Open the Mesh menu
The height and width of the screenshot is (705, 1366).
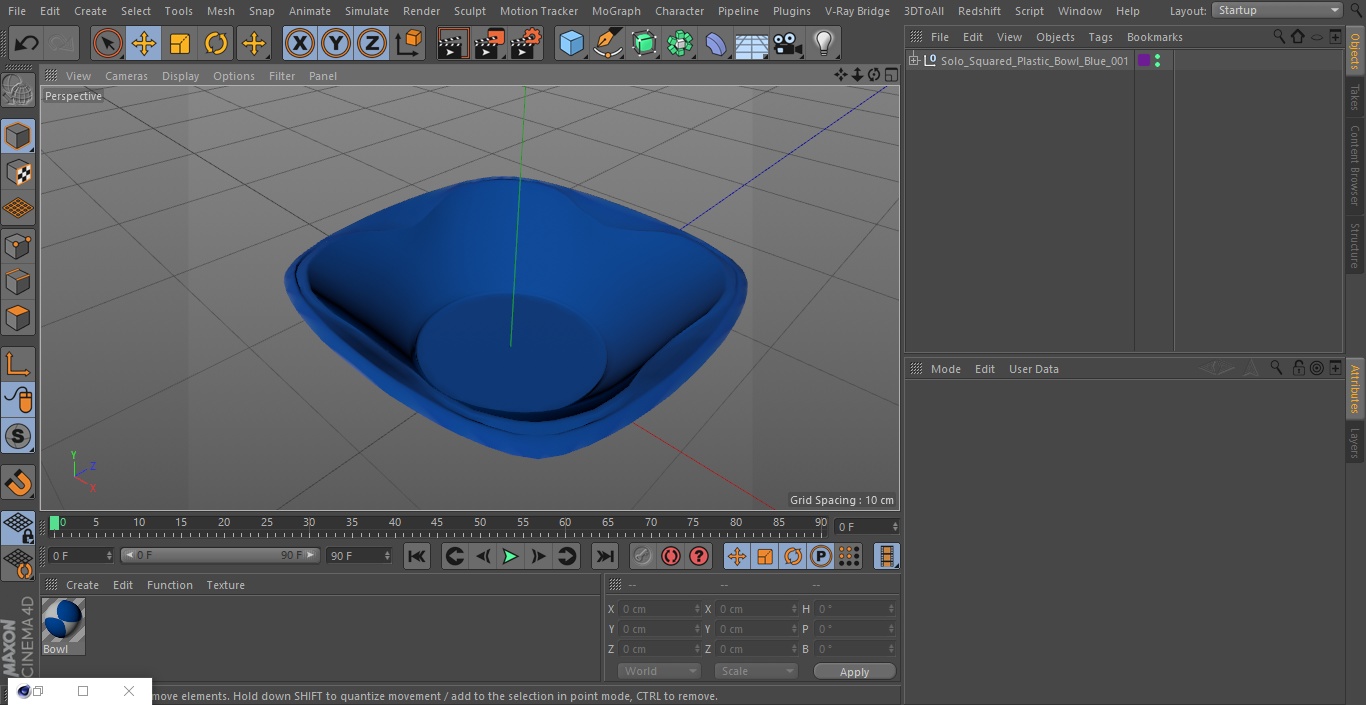click(221, 11)
